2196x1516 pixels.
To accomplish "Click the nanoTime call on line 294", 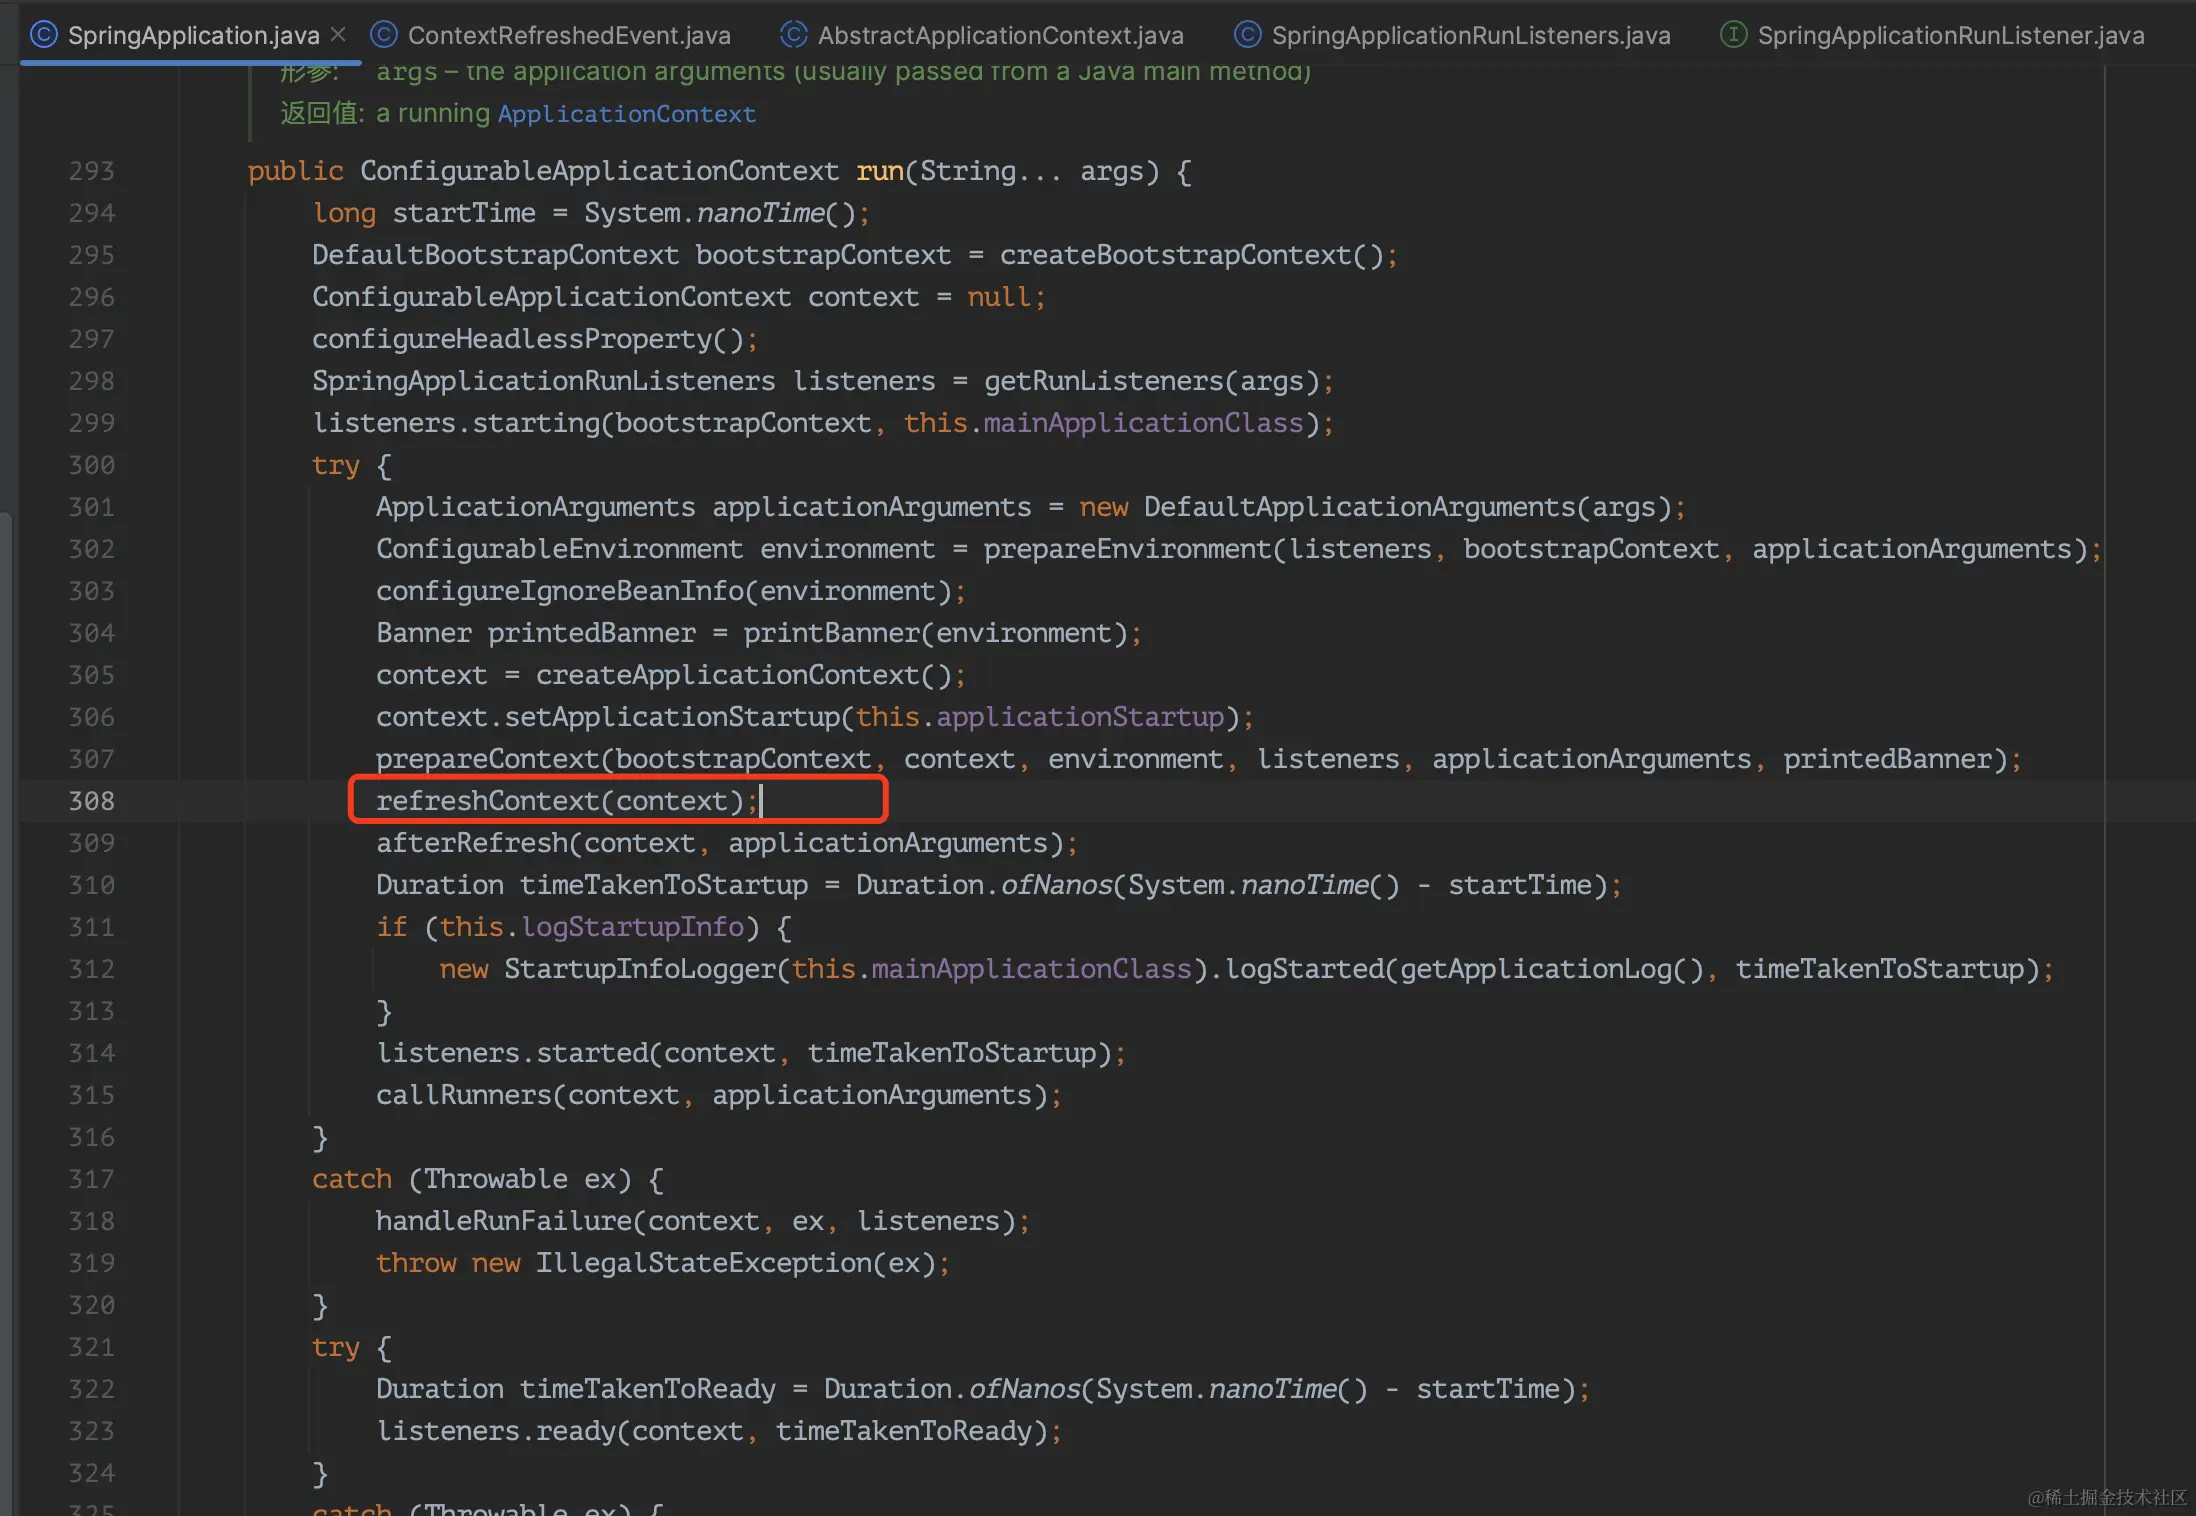I will (761, 213).
